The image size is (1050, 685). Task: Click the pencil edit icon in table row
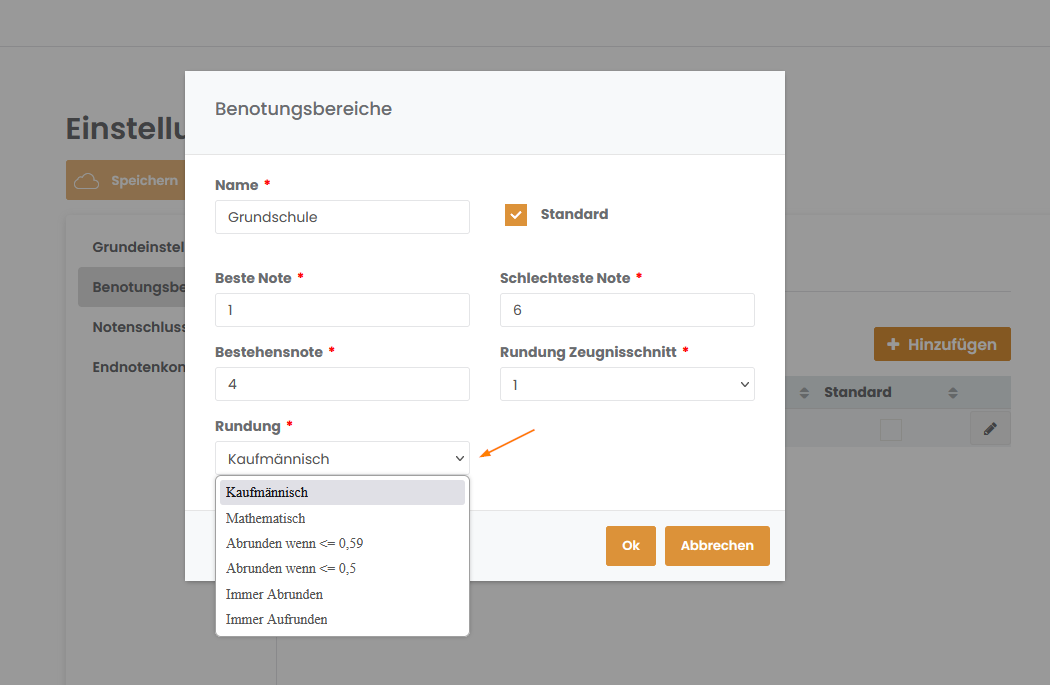click(x=990, y=429)
